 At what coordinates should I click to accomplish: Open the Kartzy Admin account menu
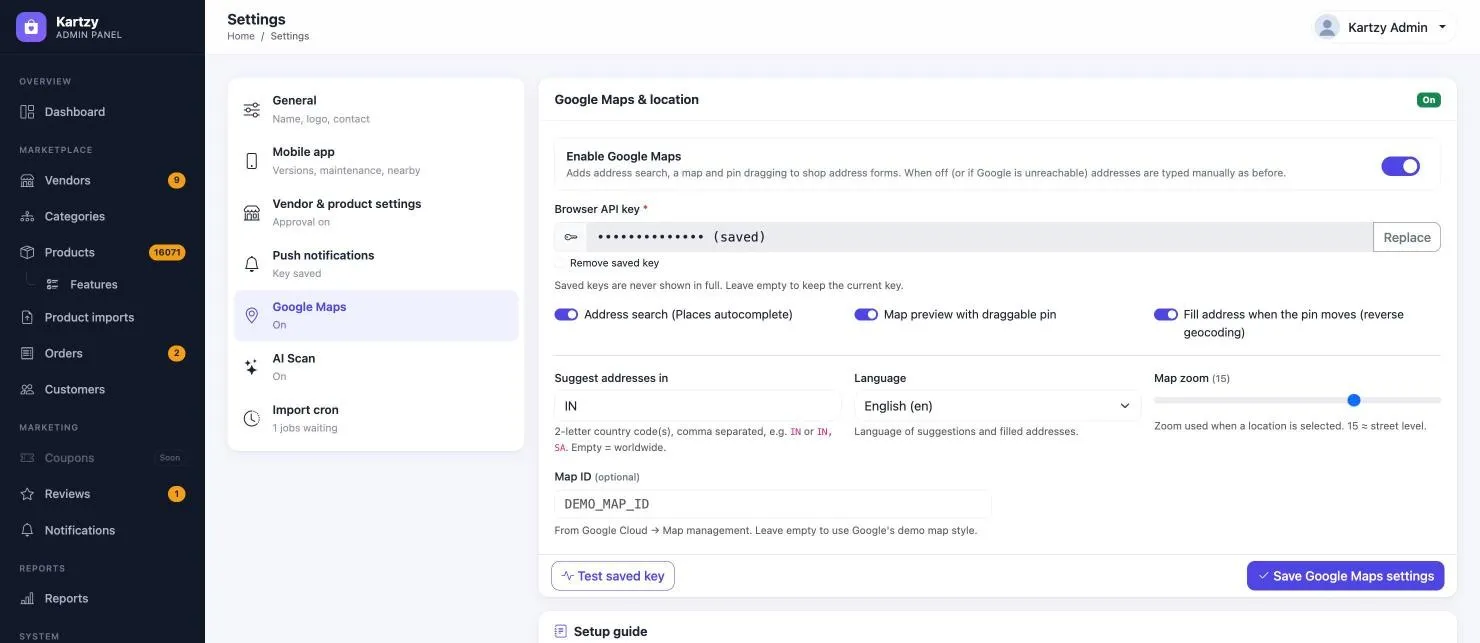coord(1384,27)
